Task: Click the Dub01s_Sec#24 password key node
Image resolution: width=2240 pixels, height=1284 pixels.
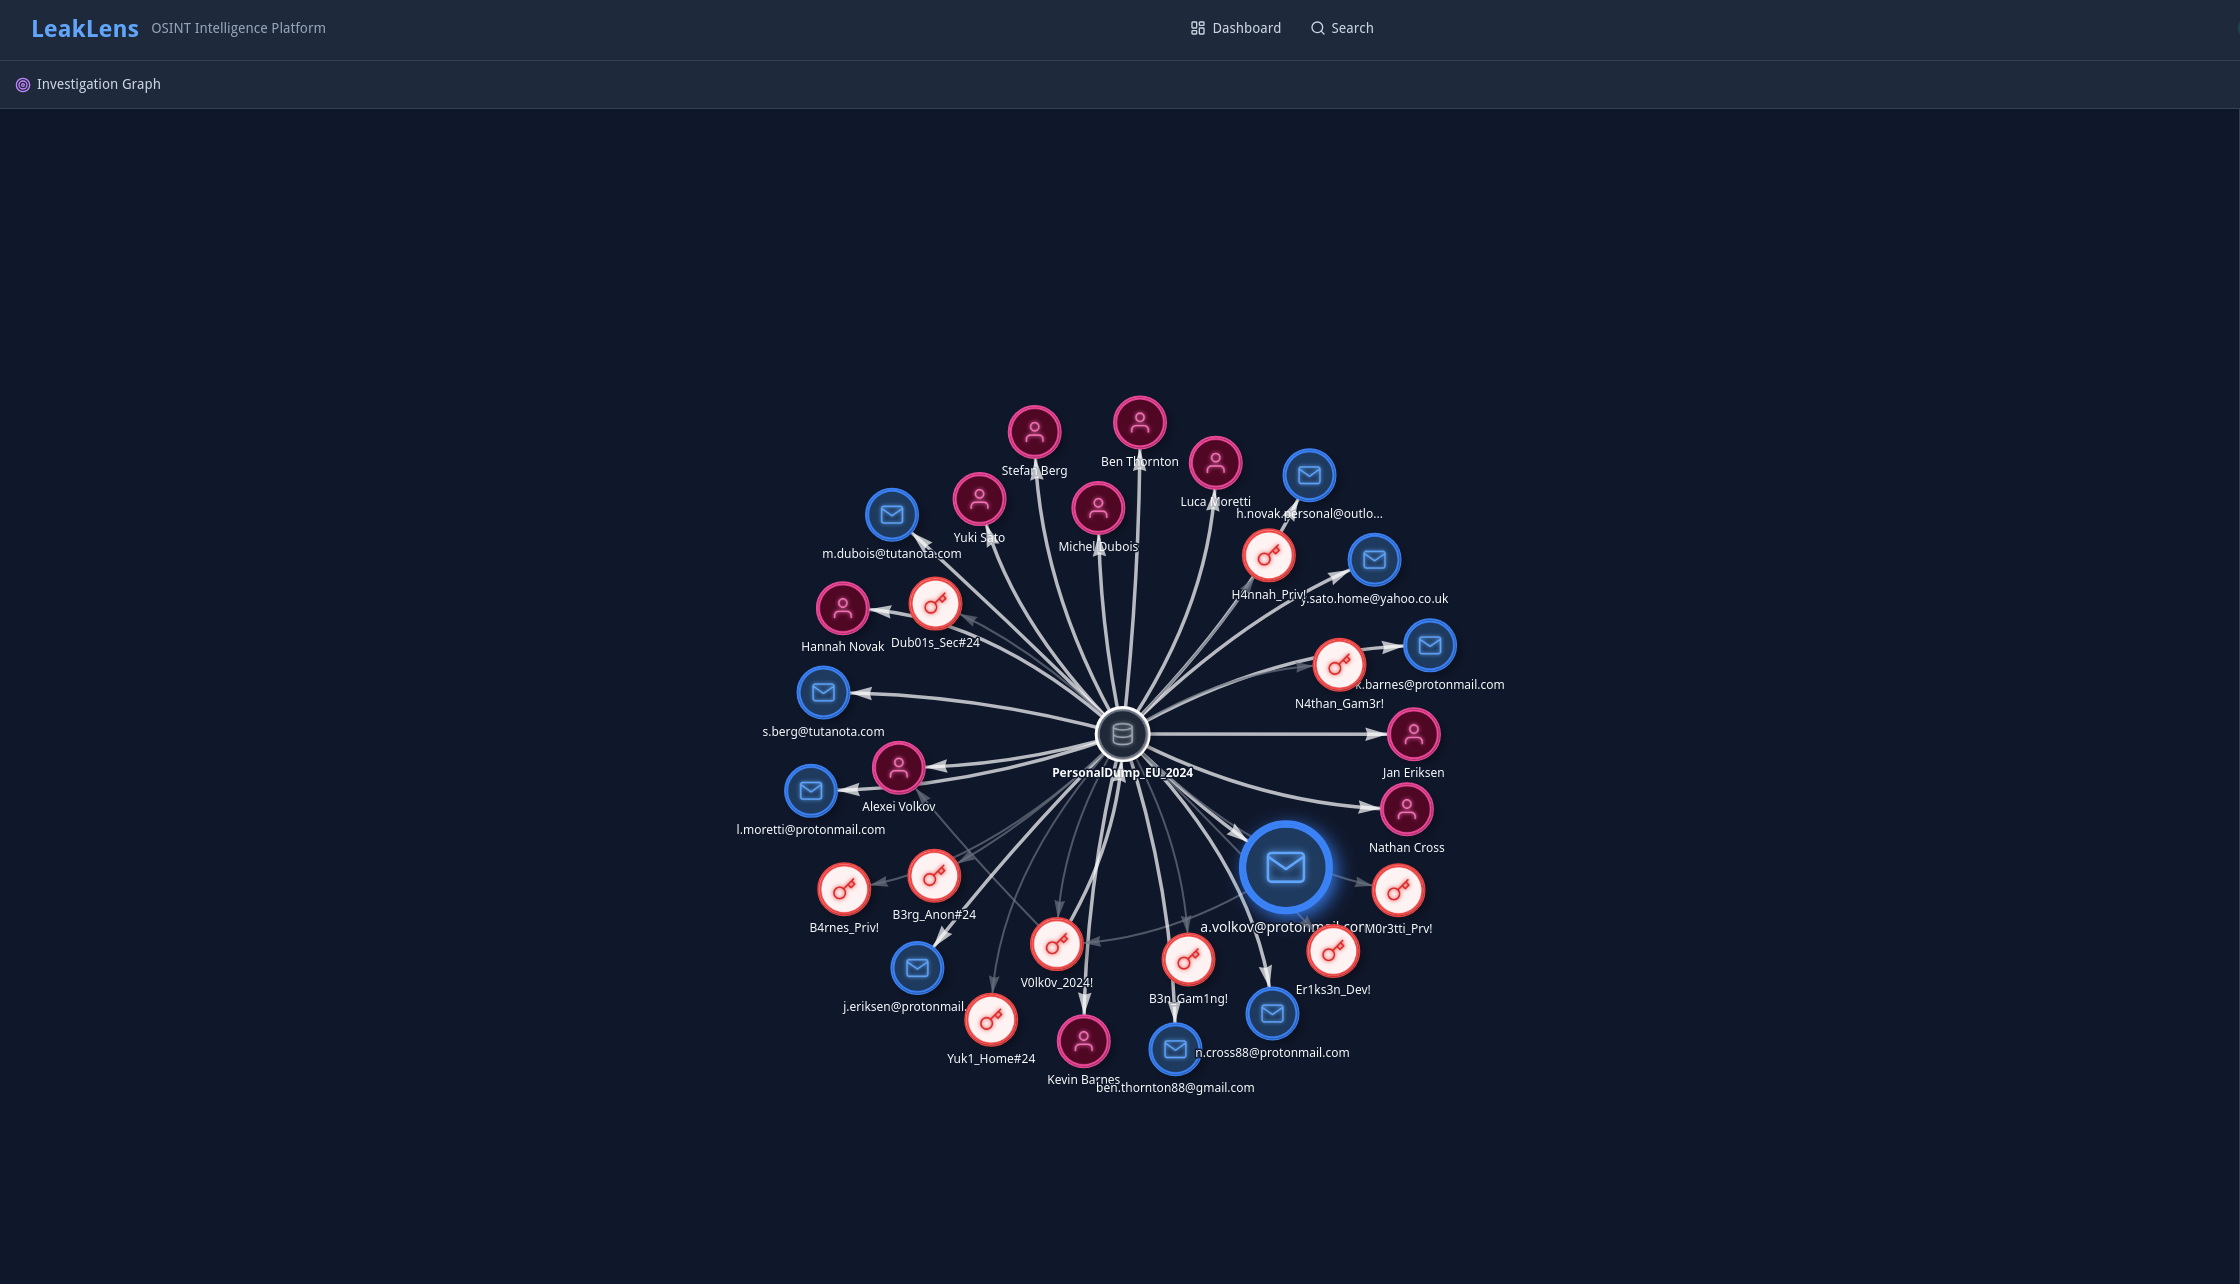Action: click(935, 604)
